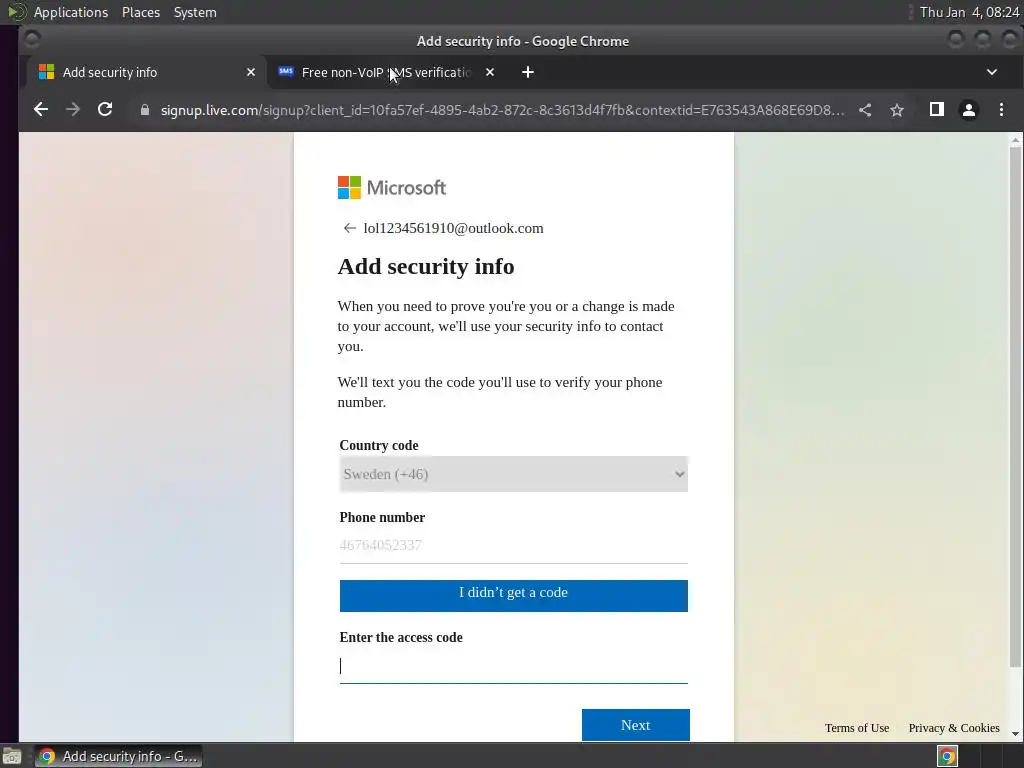Image resolution: width=1024 pixels, height=768 pixels.
Task: Open Chrome three-dot menu
Action: click(1001, 110)
